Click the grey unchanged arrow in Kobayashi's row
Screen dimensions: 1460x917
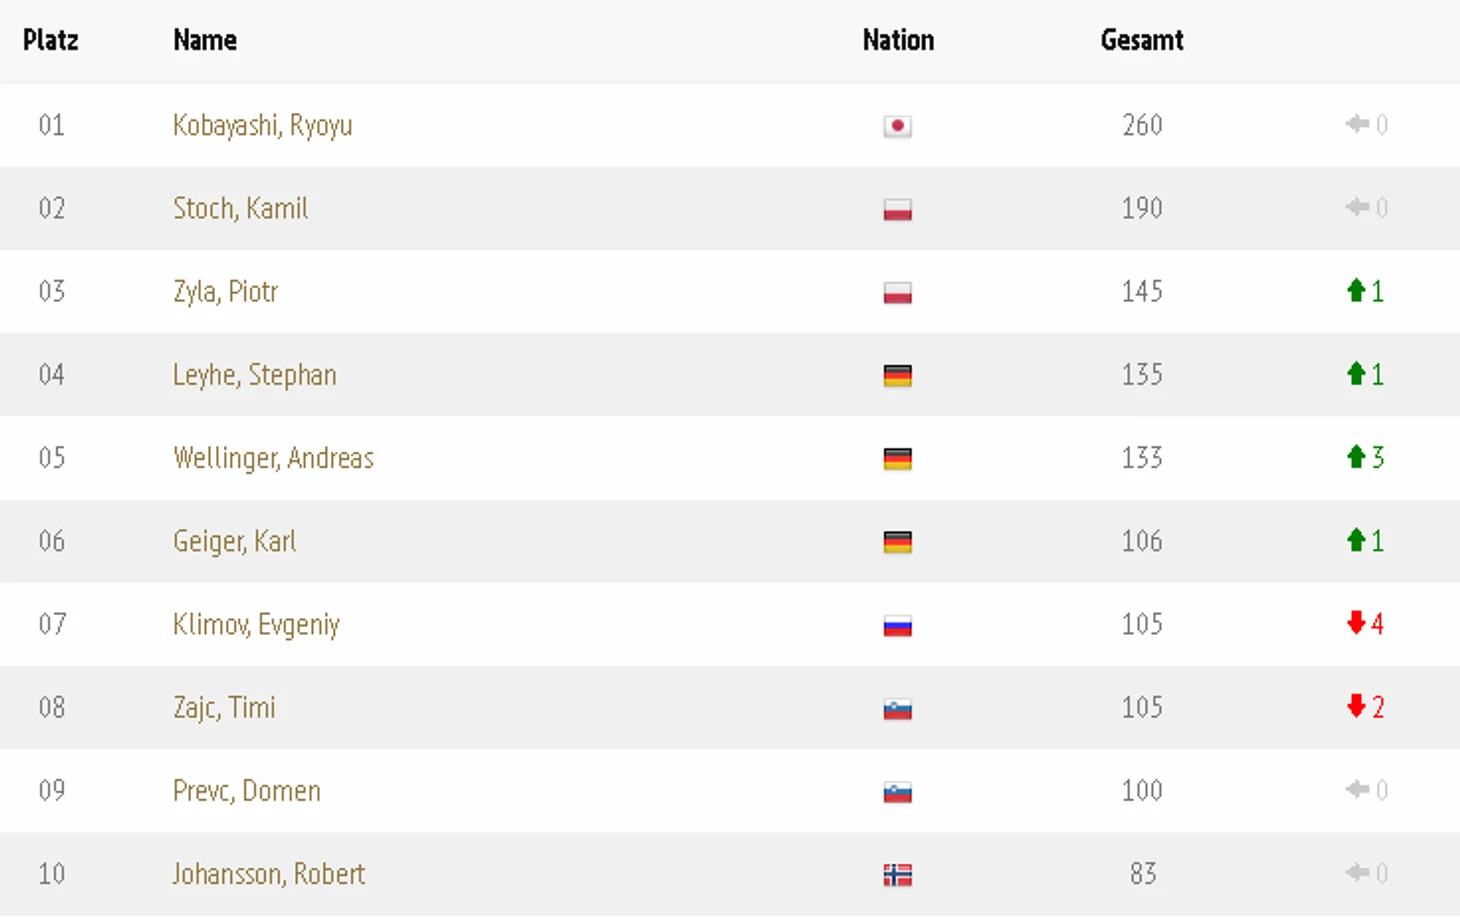(x=1357, y=124)
